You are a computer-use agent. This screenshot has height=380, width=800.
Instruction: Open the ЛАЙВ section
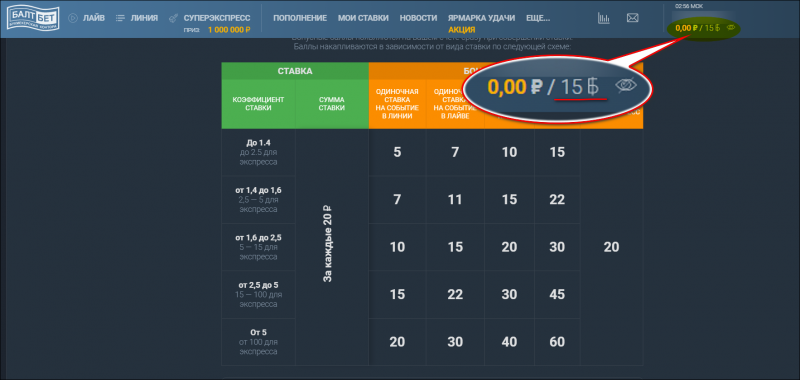94,18
